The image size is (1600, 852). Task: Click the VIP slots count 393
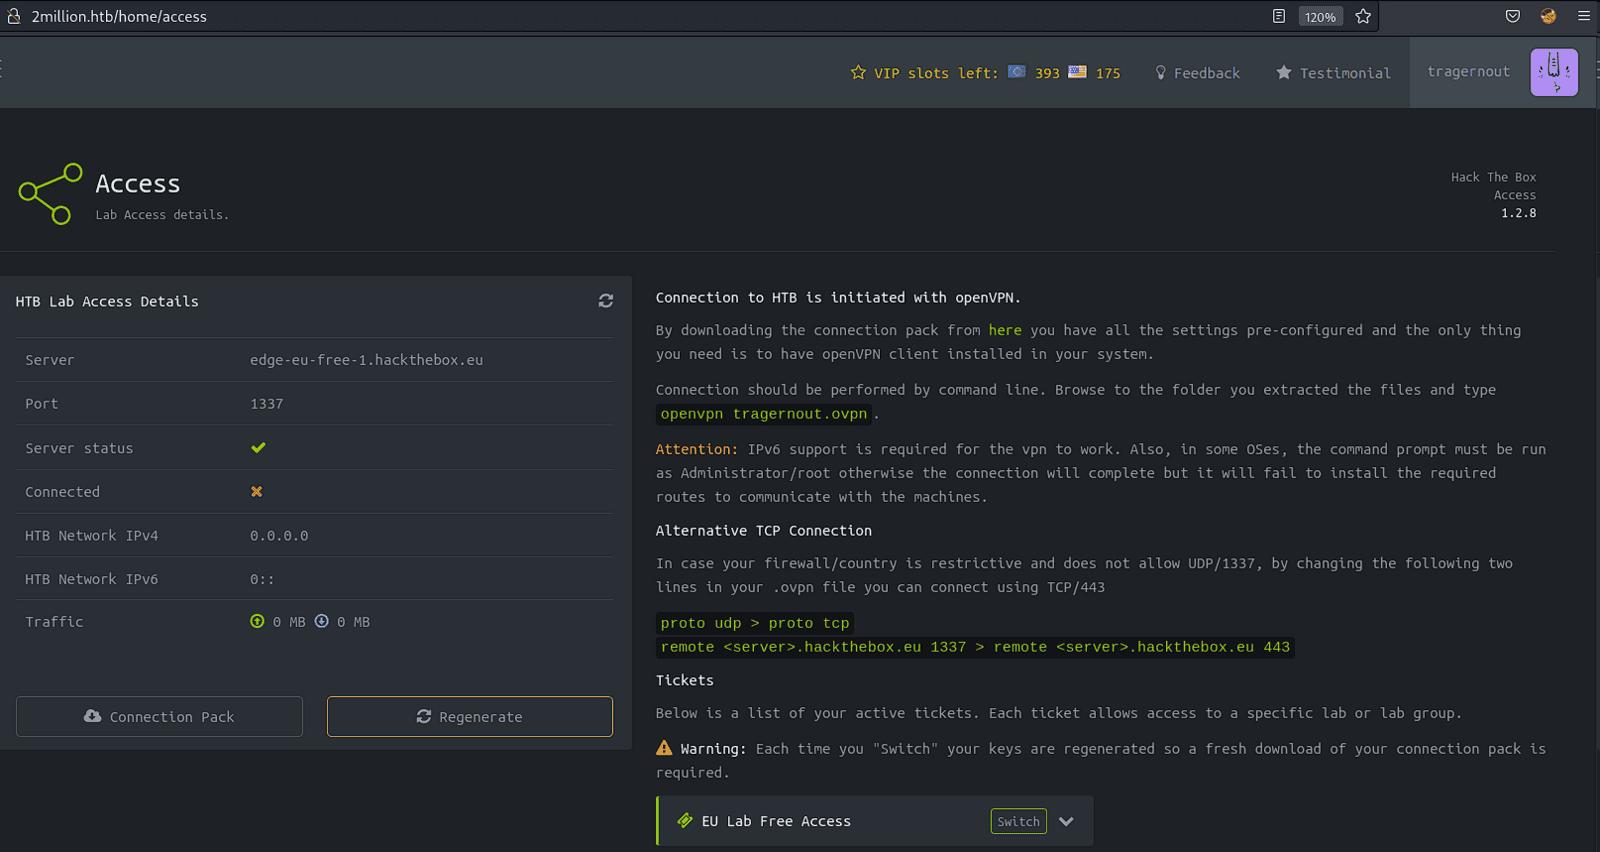click(x=1047, y=73)
